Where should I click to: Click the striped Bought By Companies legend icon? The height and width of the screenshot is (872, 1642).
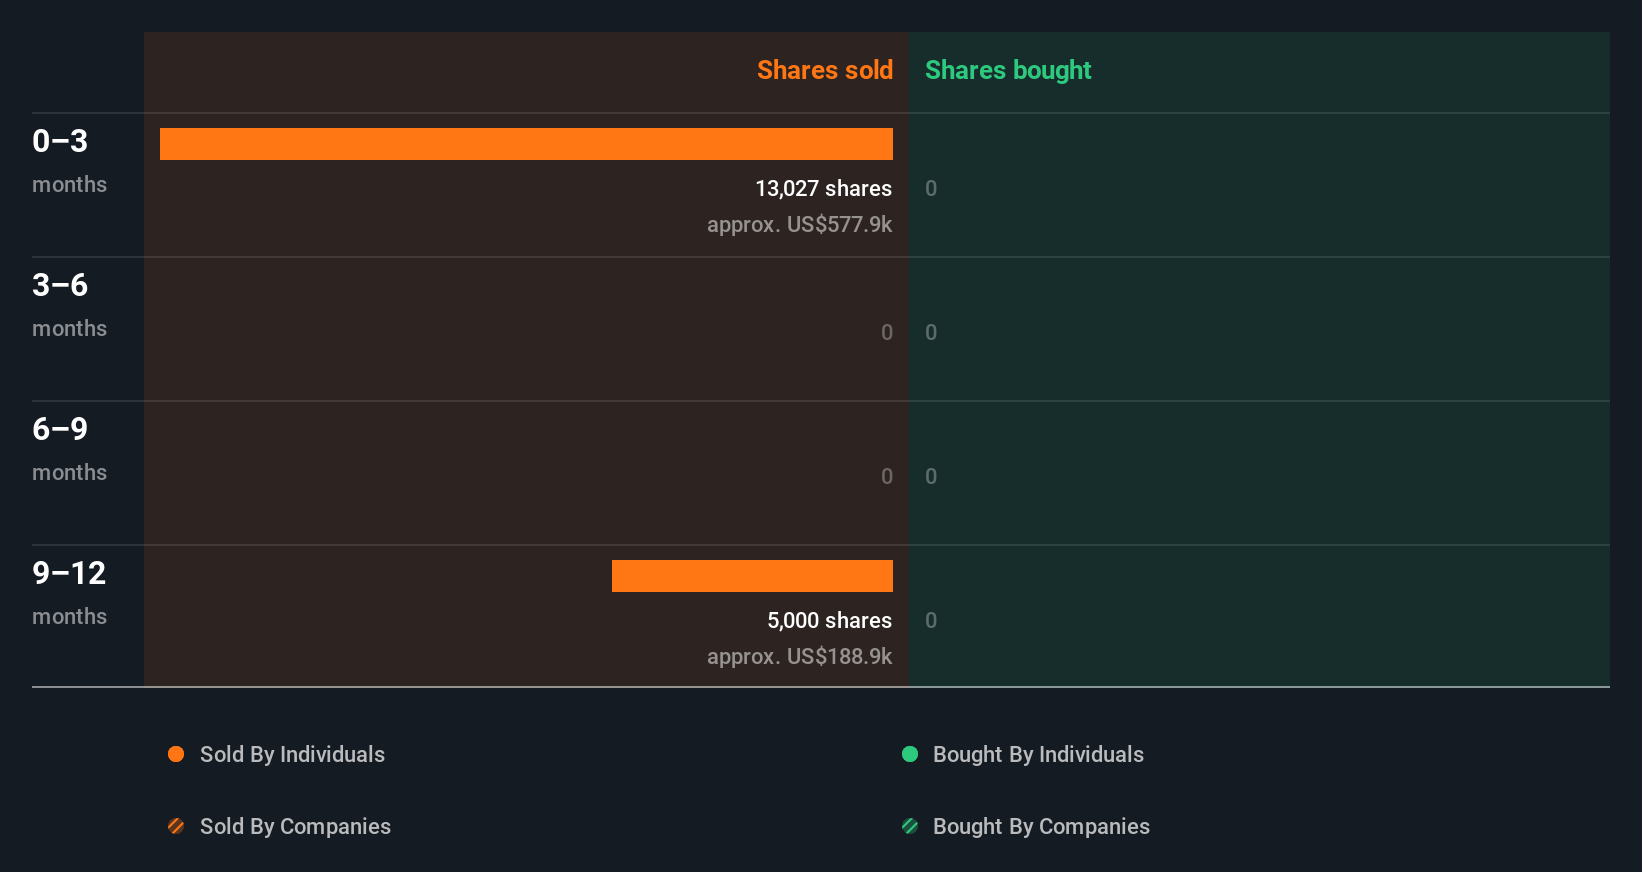pyautogui.click(x=910, y=826)
